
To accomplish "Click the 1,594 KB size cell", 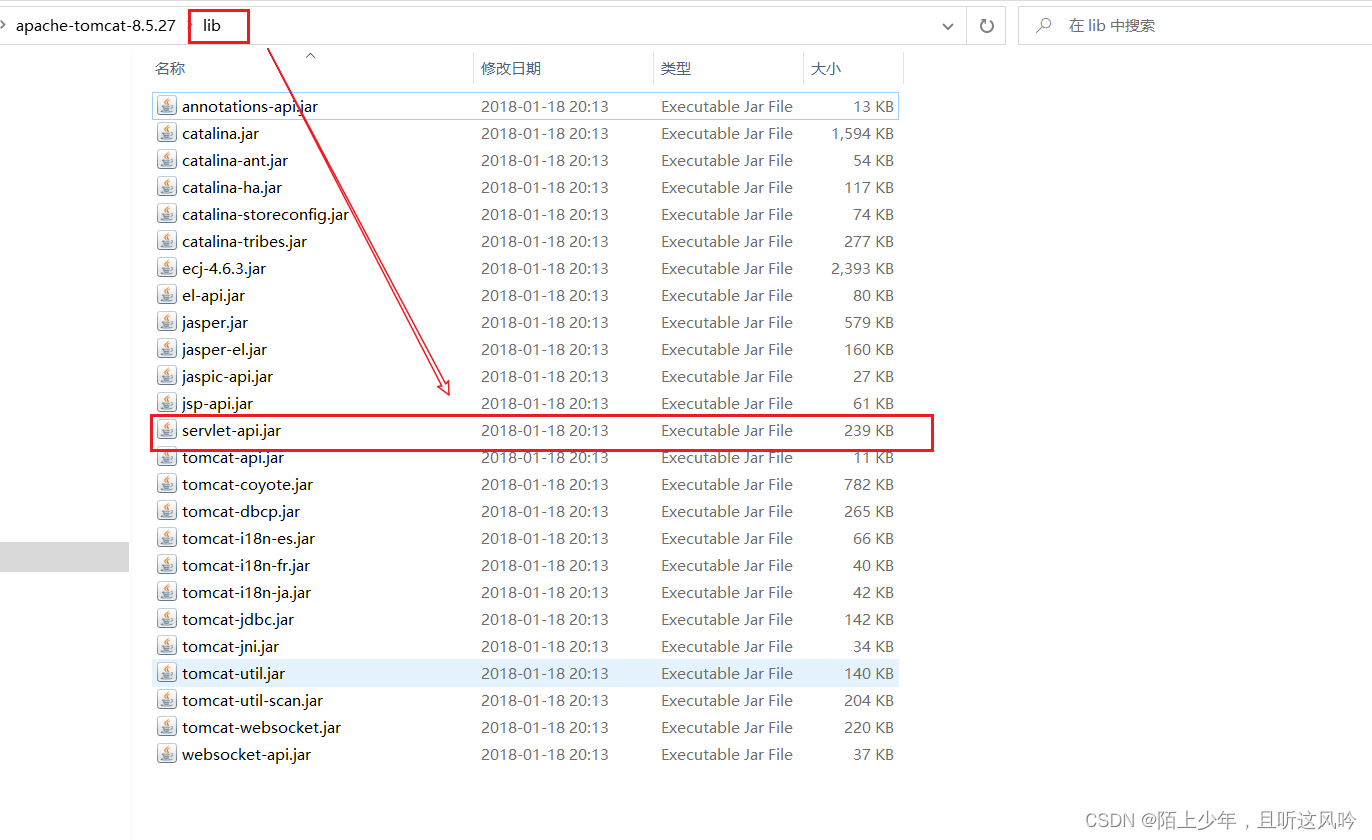I will (862, 133).
